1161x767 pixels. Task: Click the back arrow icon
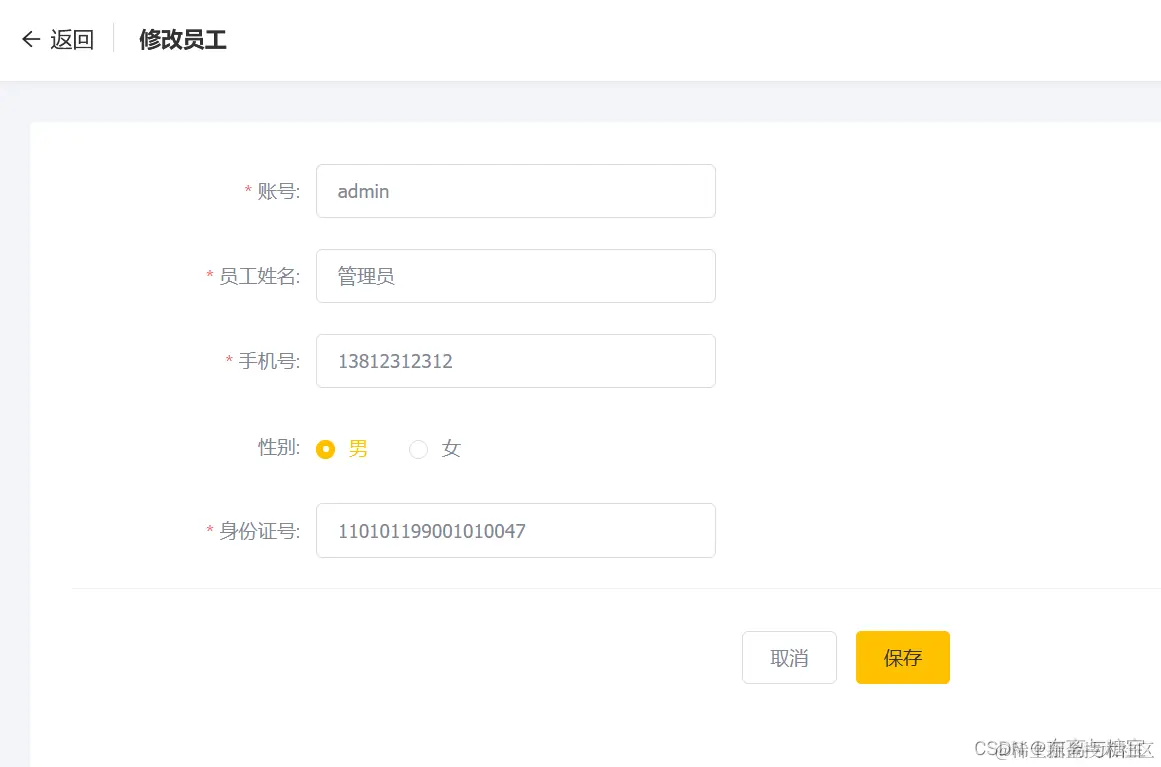[30, 39]
